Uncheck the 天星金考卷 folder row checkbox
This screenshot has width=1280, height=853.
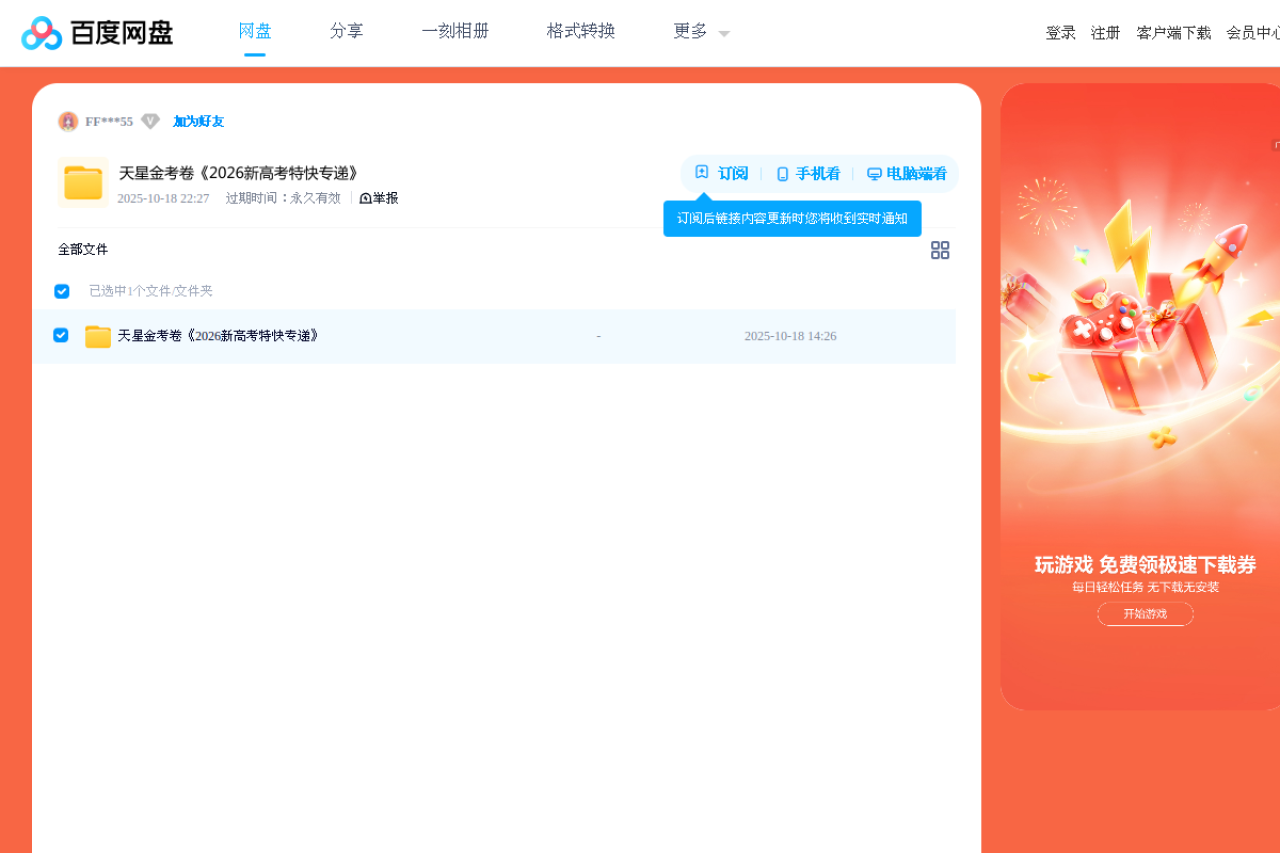pyautogui.click(x=61, y=335)
